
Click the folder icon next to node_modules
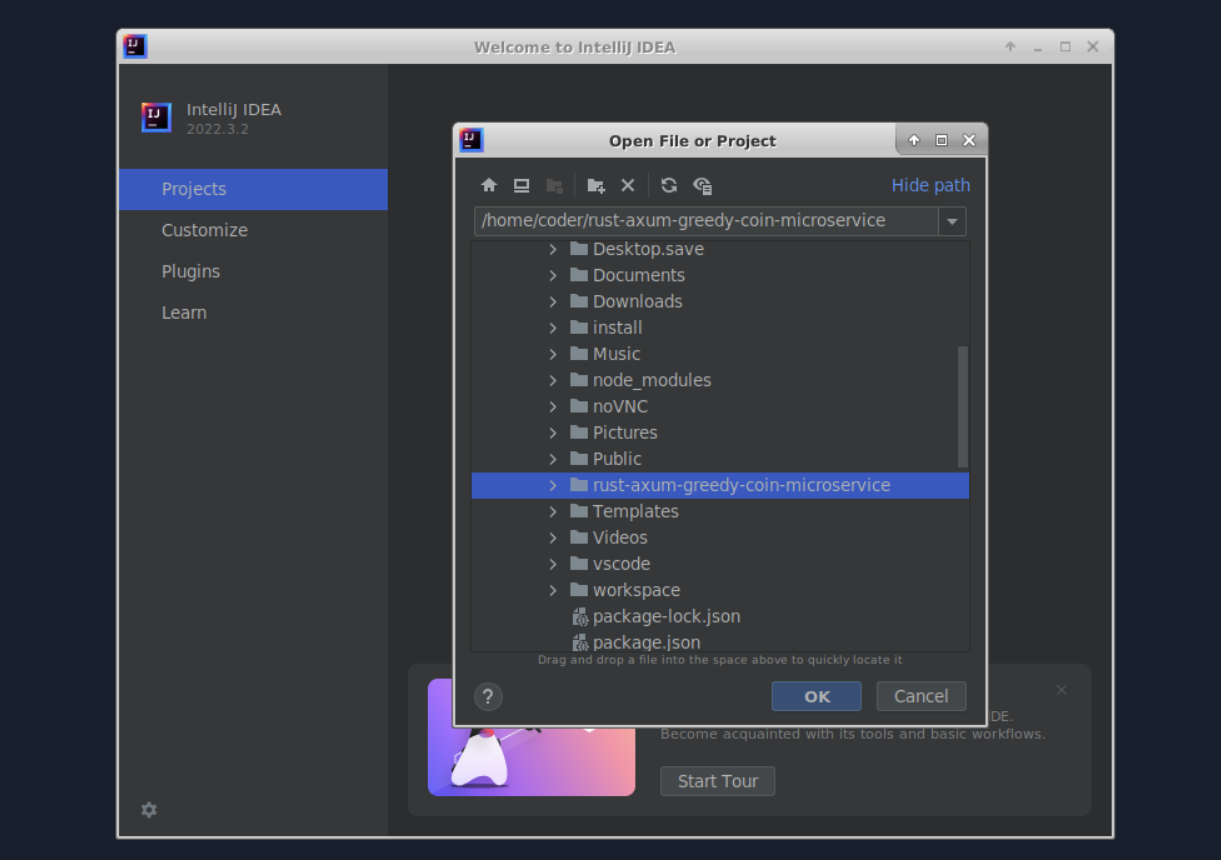(579, 380)
